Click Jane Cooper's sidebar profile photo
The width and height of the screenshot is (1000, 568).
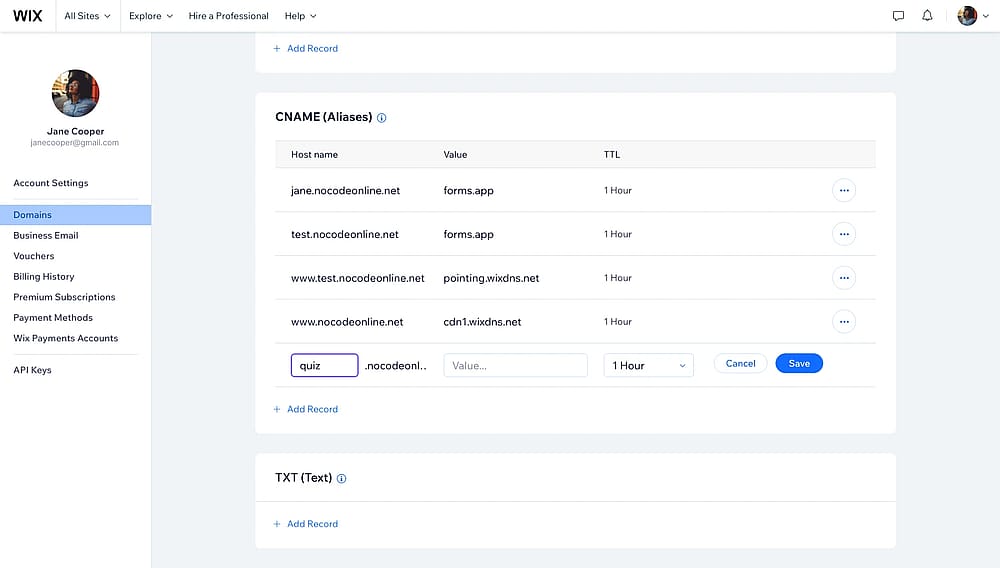(75, 93)
